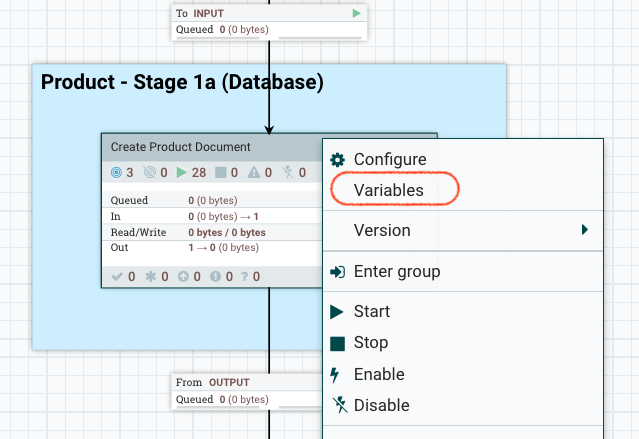Click the stopped components square icon
Viewport: 639px width, 439px height.
coord(221,172)
